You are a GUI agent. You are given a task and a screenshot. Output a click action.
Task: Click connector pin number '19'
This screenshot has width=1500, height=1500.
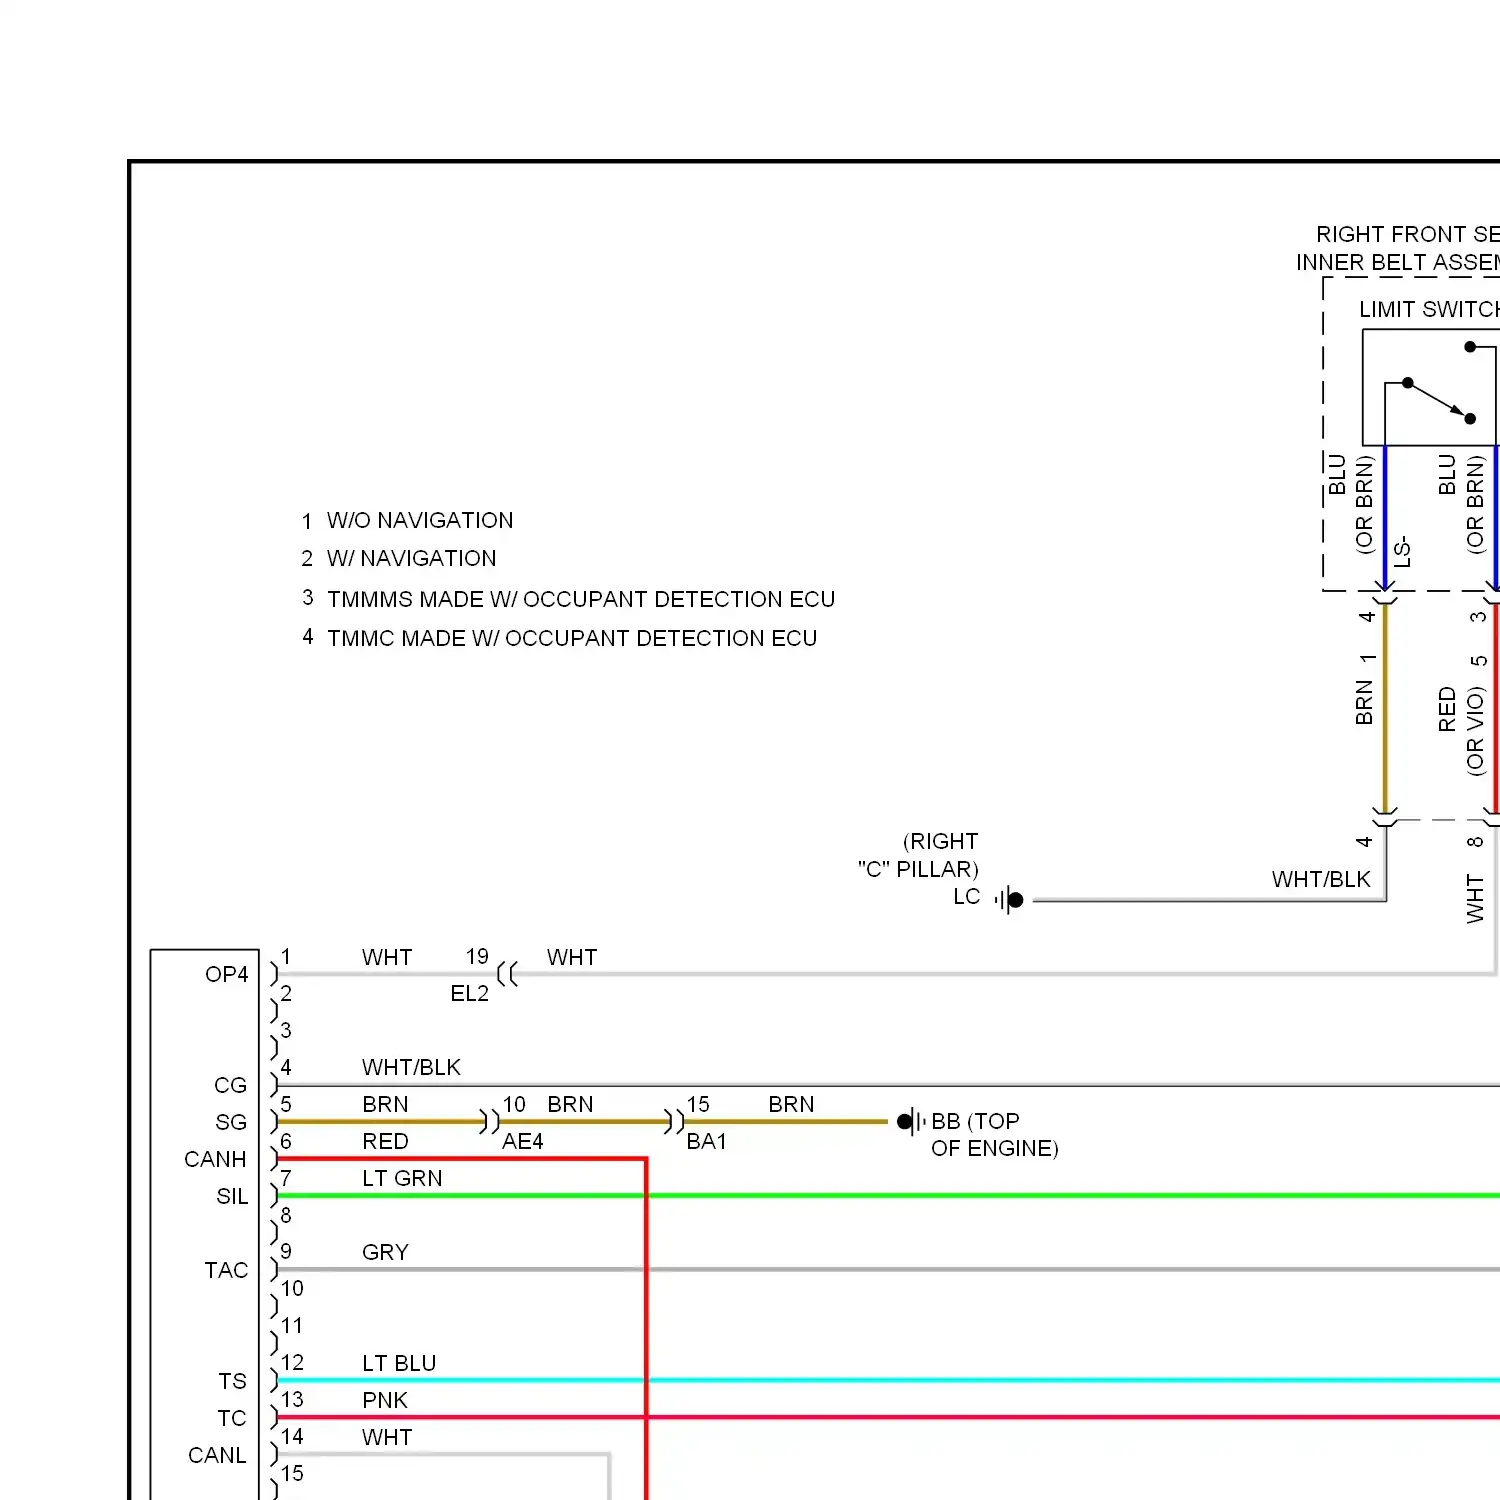coord(477,957)
